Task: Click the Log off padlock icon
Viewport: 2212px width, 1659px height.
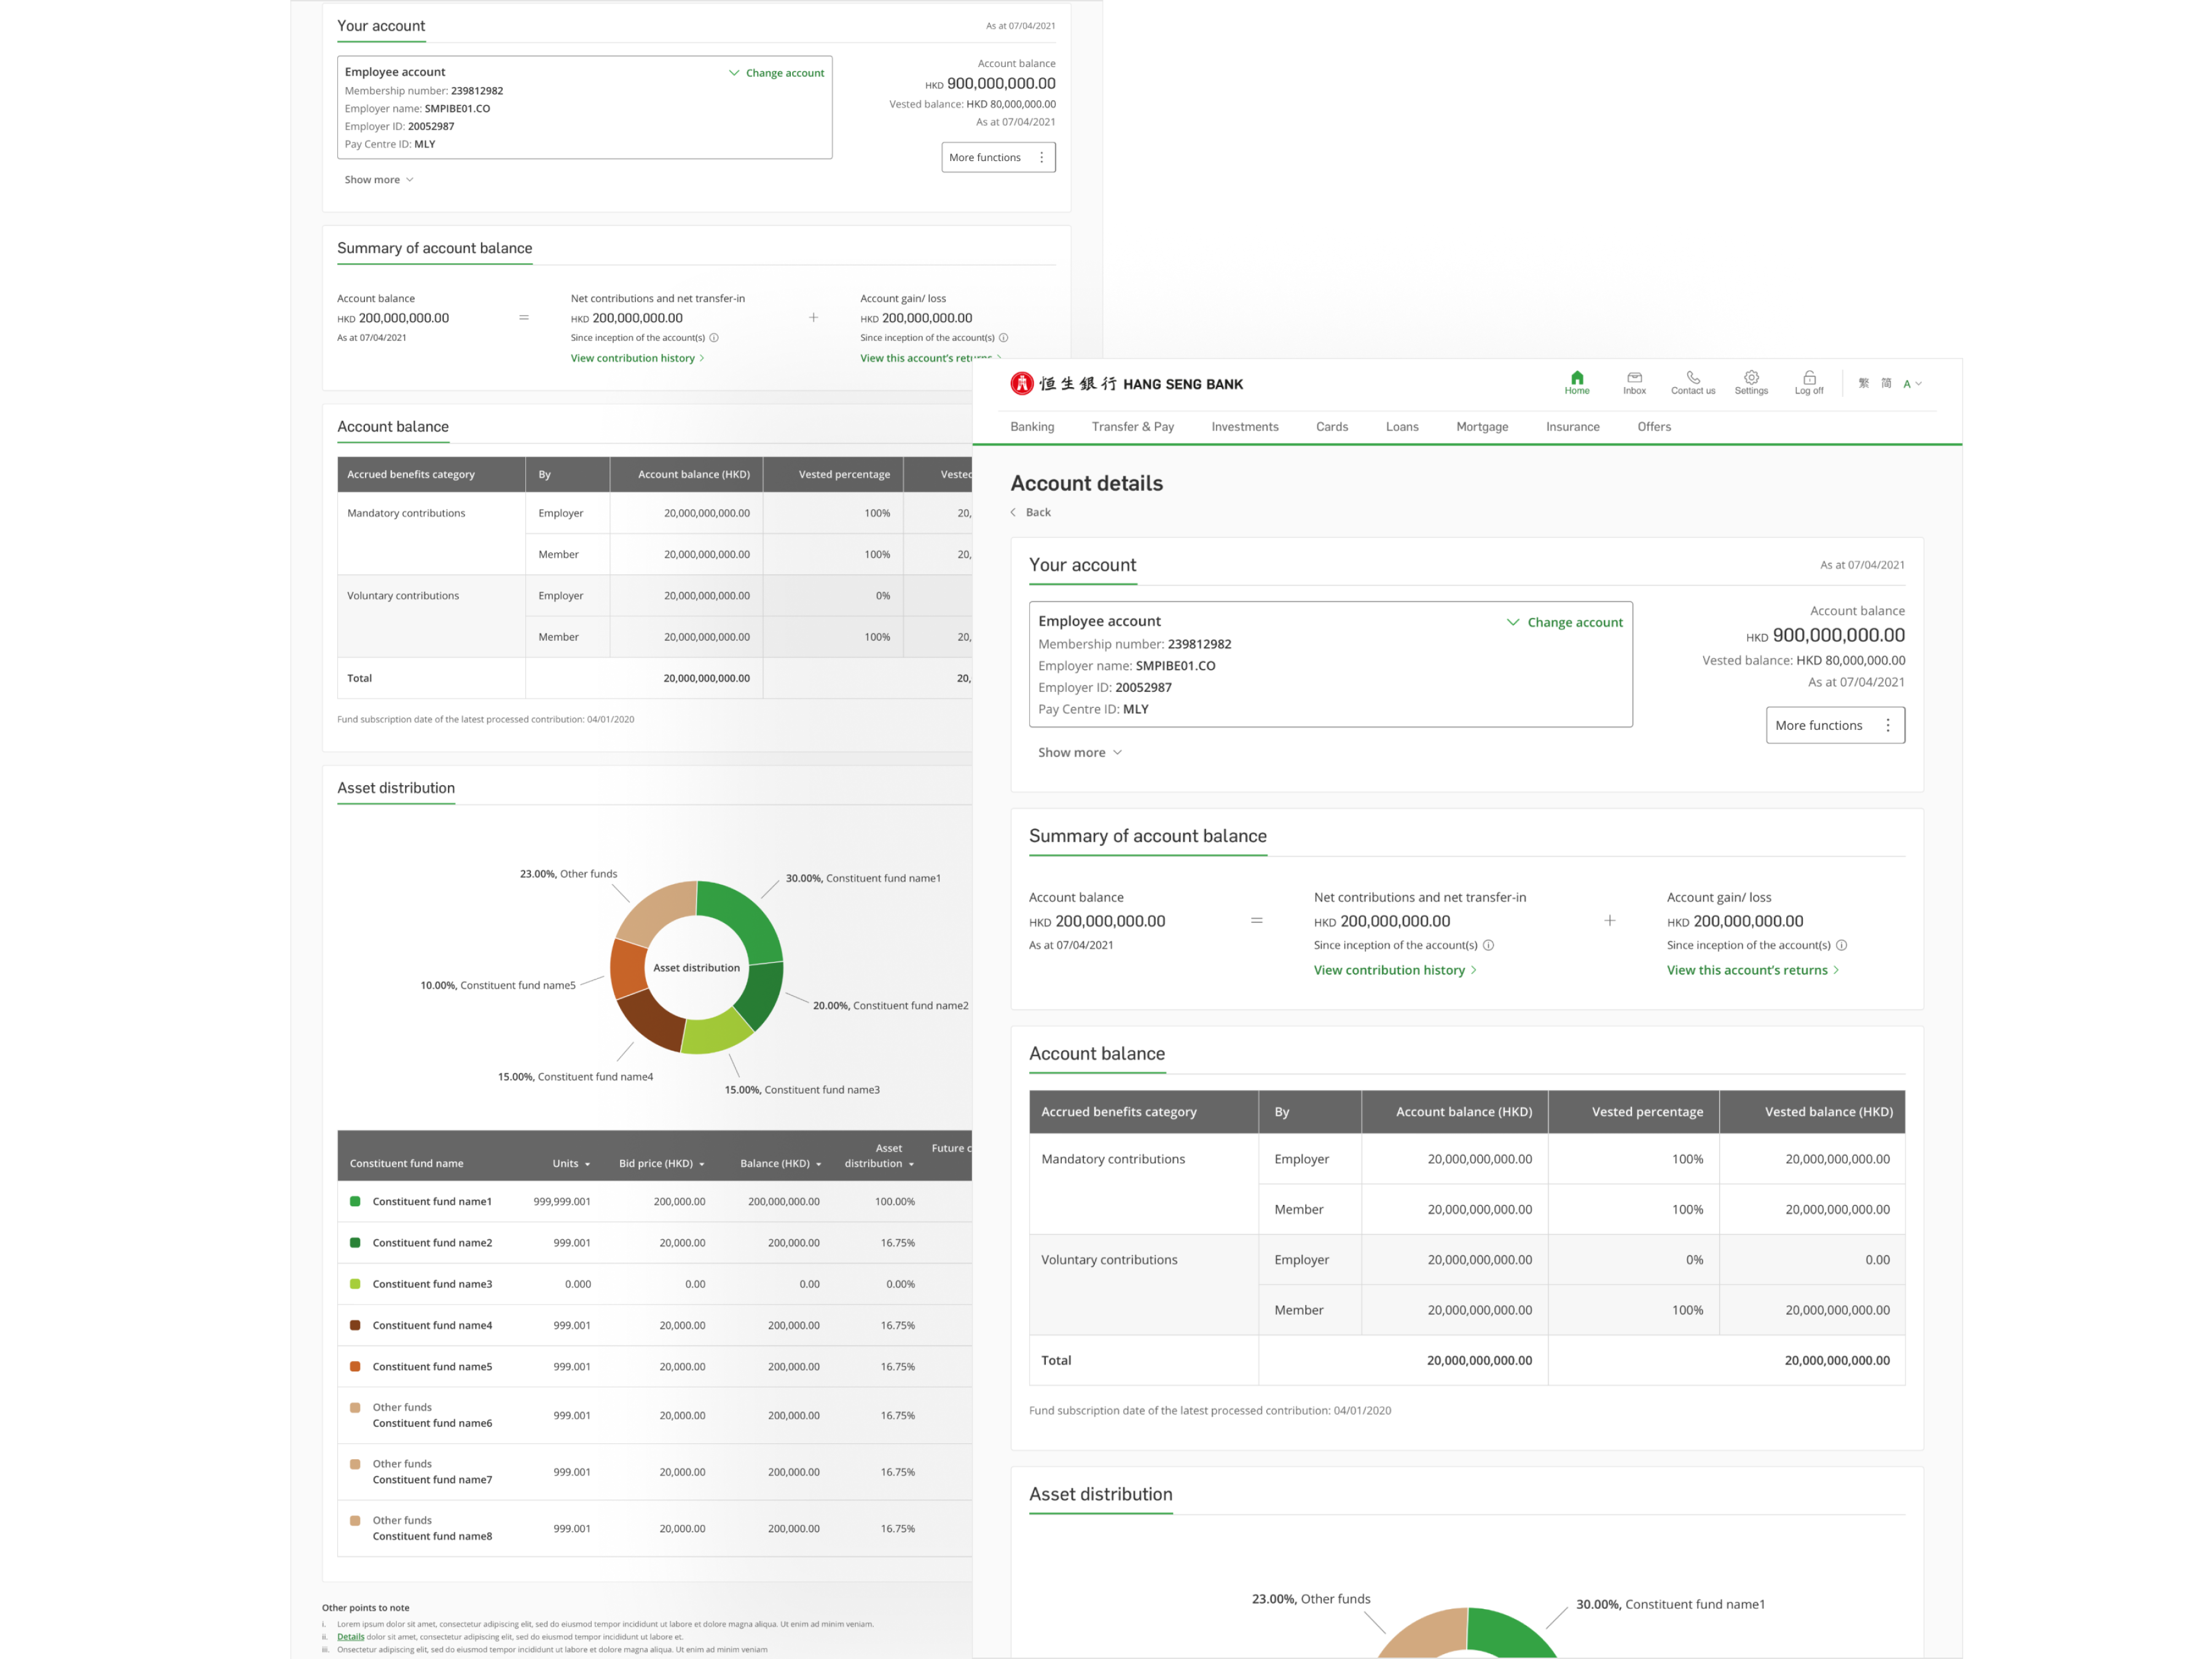Action: 1809,378
